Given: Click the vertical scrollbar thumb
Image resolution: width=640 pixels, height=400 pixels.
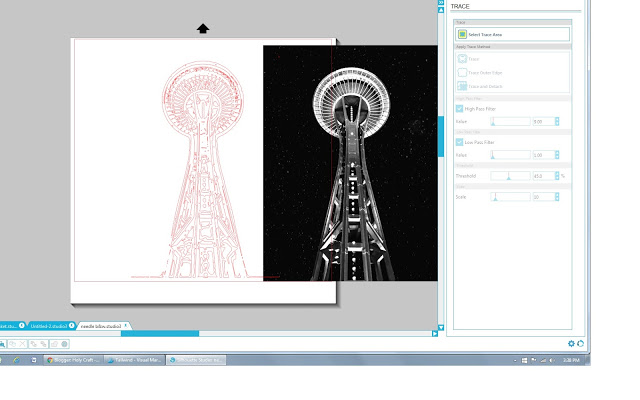Looking at the screenshot, I should point(441,136).
